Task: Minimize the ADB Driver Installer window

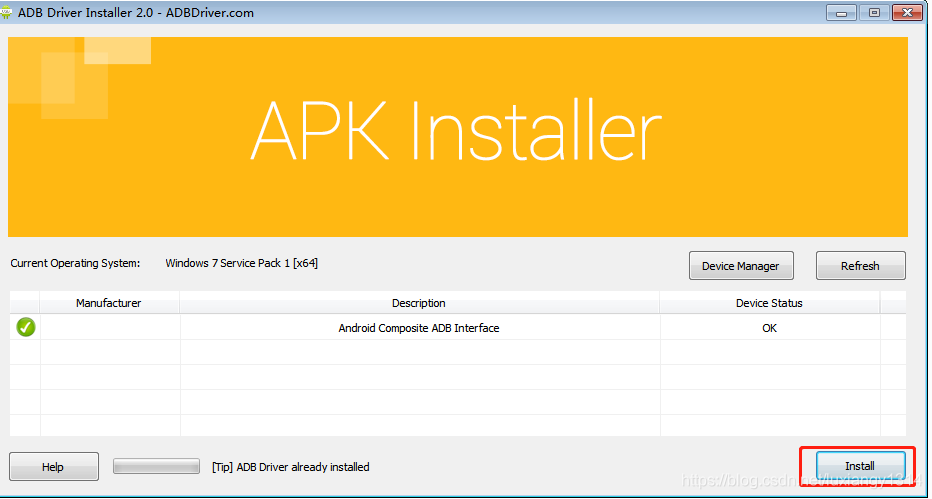Action: pyautogui.click(x=842, y=12)
